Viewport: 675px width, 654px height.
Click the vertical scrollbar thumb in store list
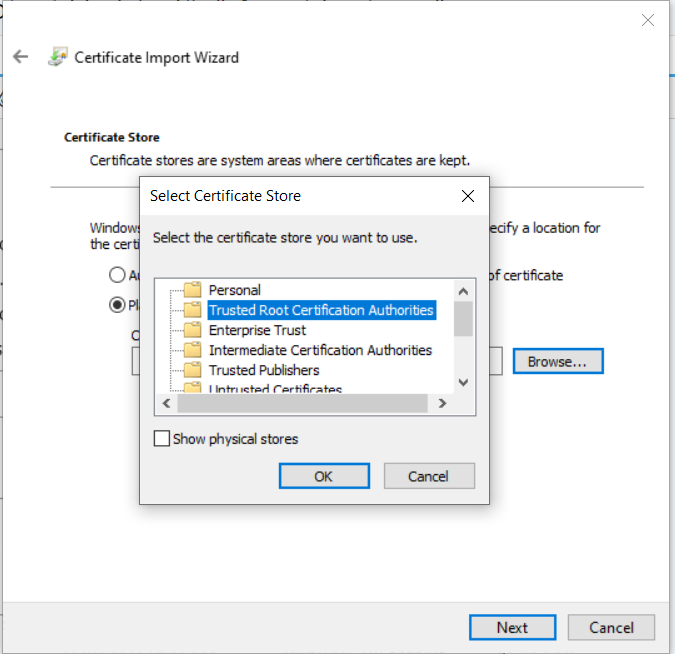click(x=463, y=319)
